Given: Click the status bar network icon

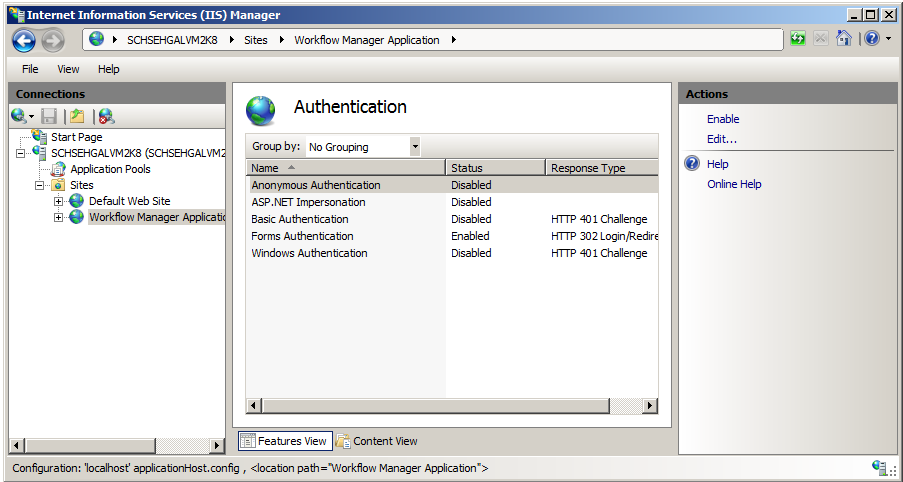Looking at the screenshot, I should [881, 468].
